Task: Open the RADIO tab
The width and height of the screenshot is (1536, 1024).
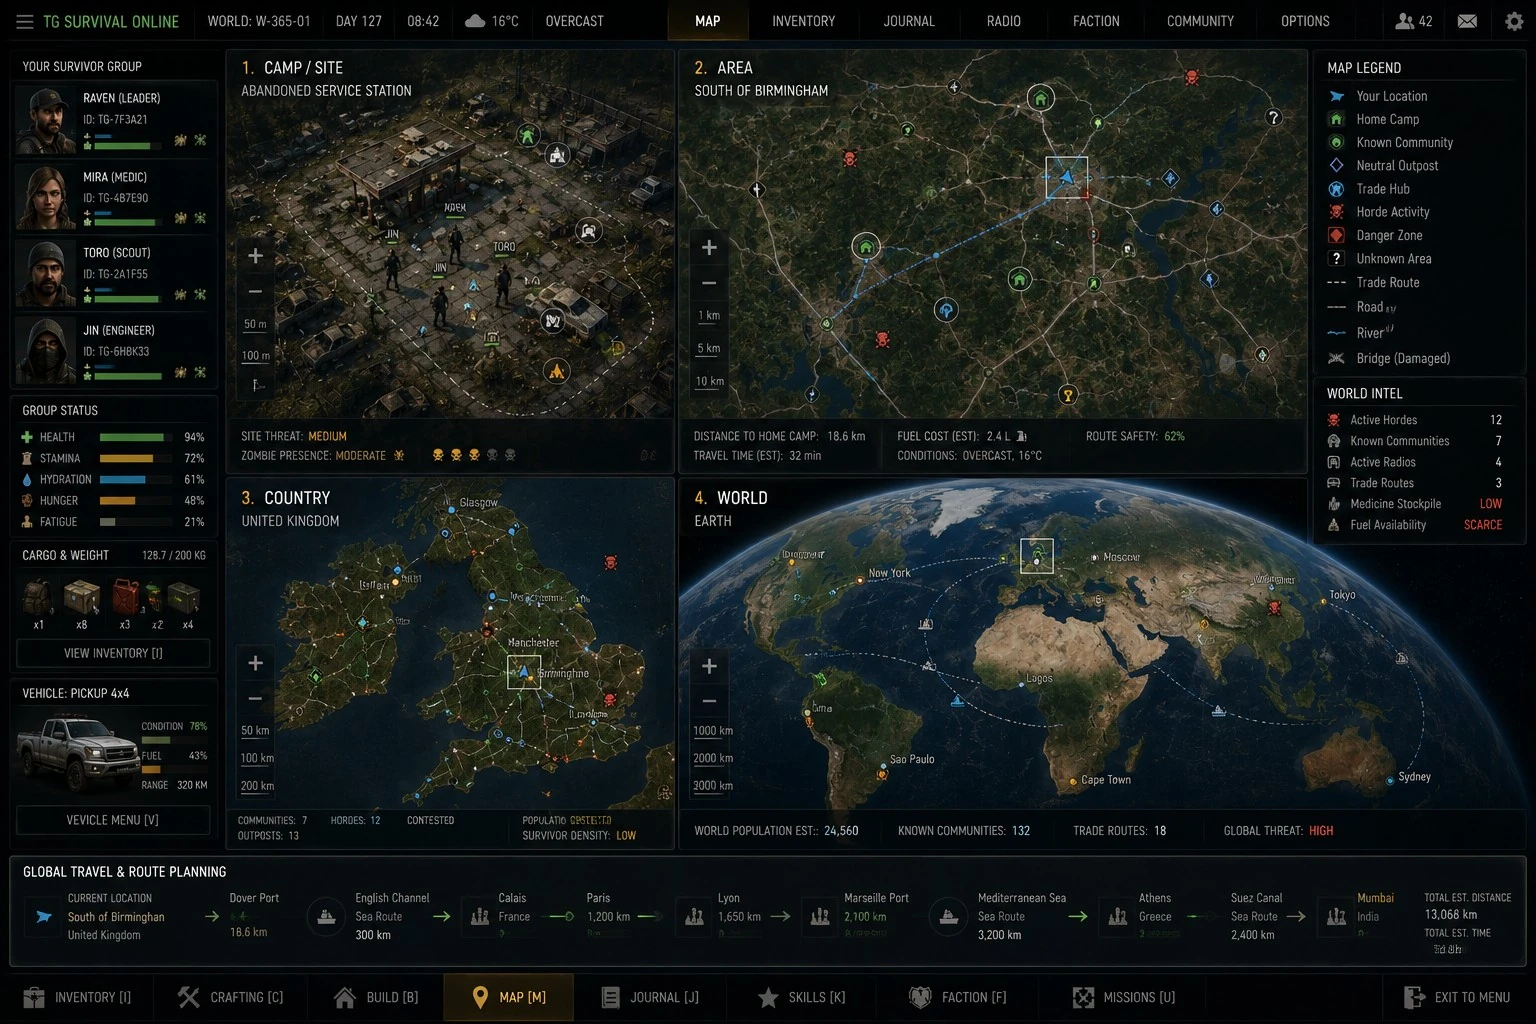Action: click(1004, 21)
